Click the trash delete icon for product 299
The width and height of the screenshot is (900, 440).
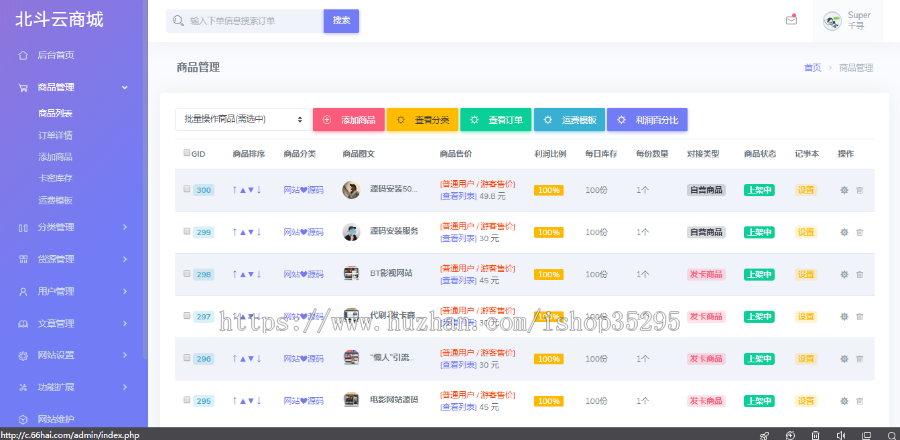tap(859, 232)
